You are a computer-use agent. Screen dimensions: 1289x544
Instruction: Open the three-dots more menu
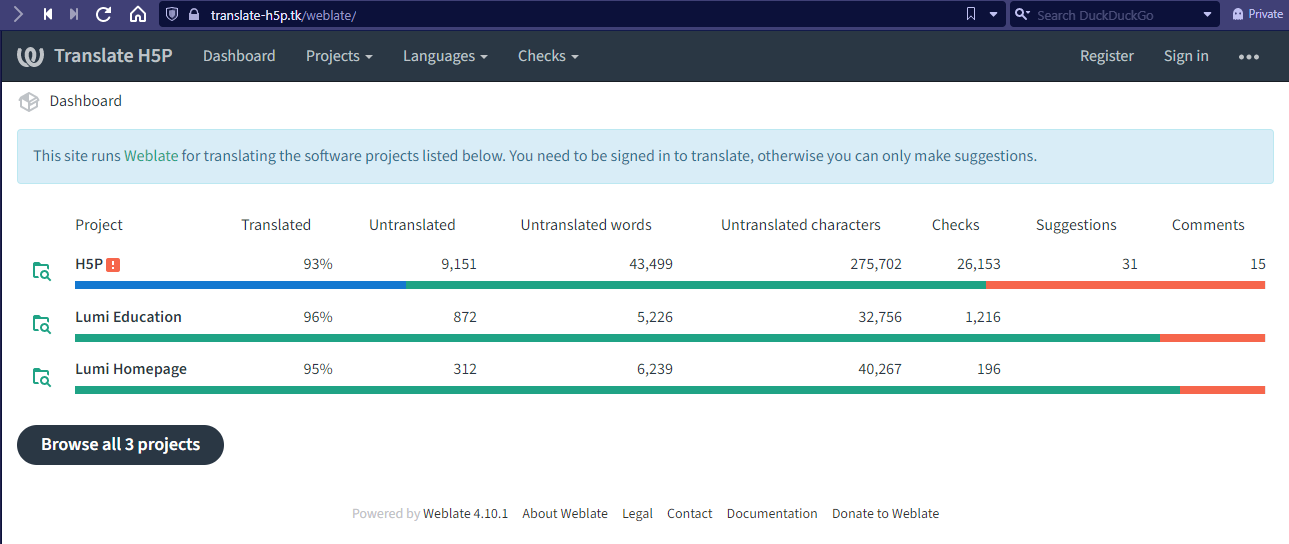(1249, 57)
